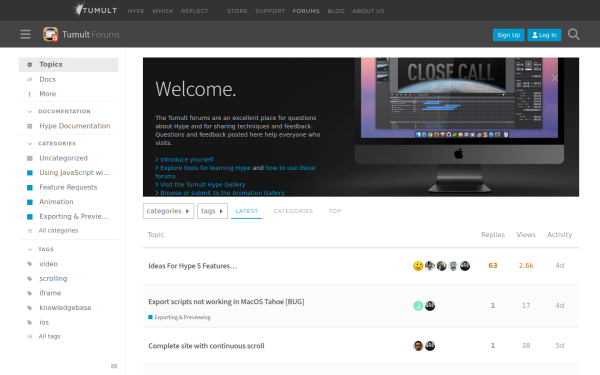Click the 2.6k views count

[526, 266]
